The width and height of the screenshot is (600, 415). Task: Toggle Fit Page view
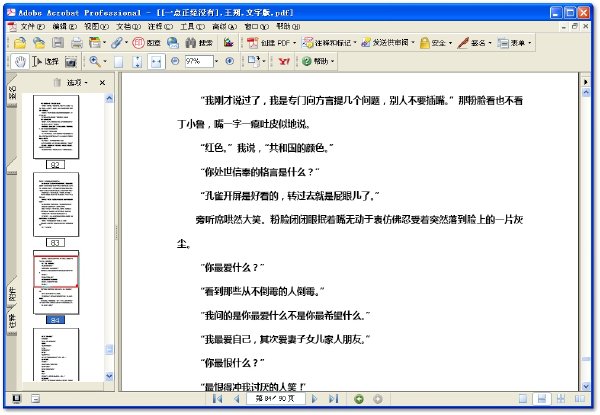coord(137,62)
